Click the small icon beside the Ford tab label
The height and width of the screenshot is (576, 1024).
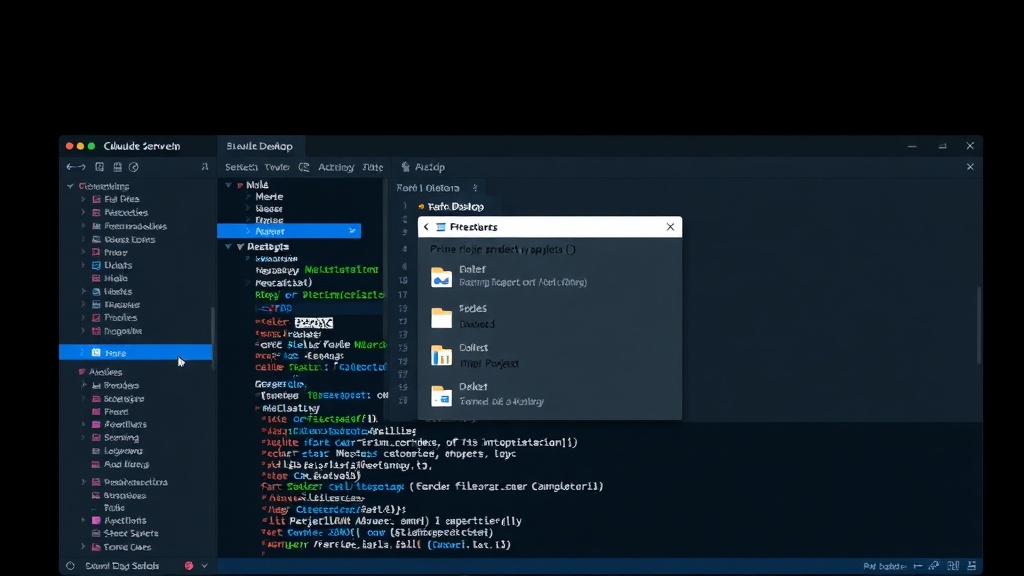coord(475,188)
